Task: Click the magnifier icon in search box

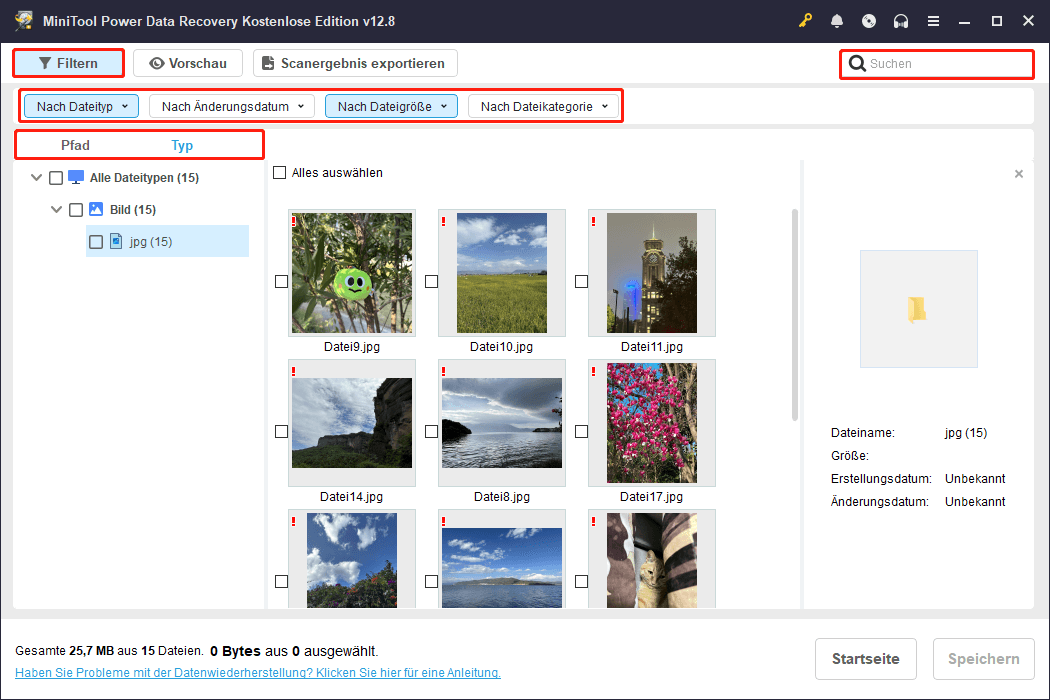Action: point(857,64)
